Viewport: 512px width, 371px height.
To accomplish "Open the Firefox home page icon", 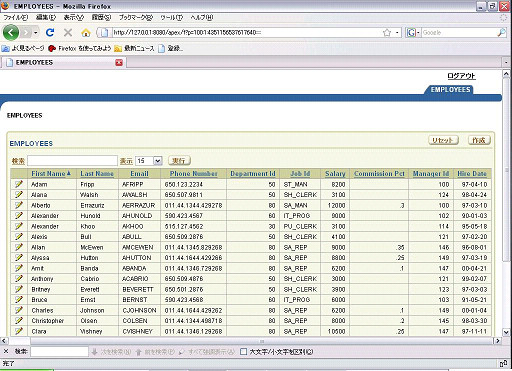I will click(x=86, y=32).
